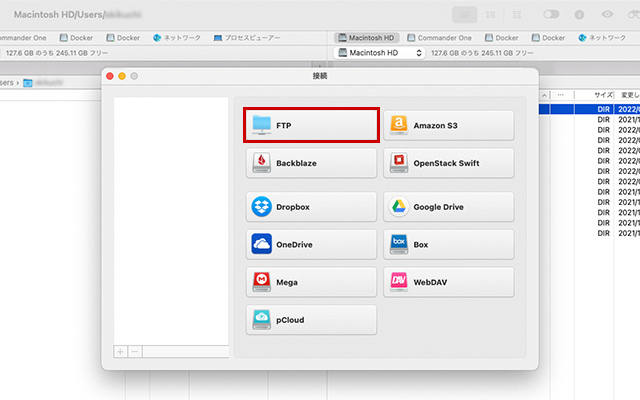Screen dimensions: 640x400
Task: Click the ellipsis column header
Action: 561,95
